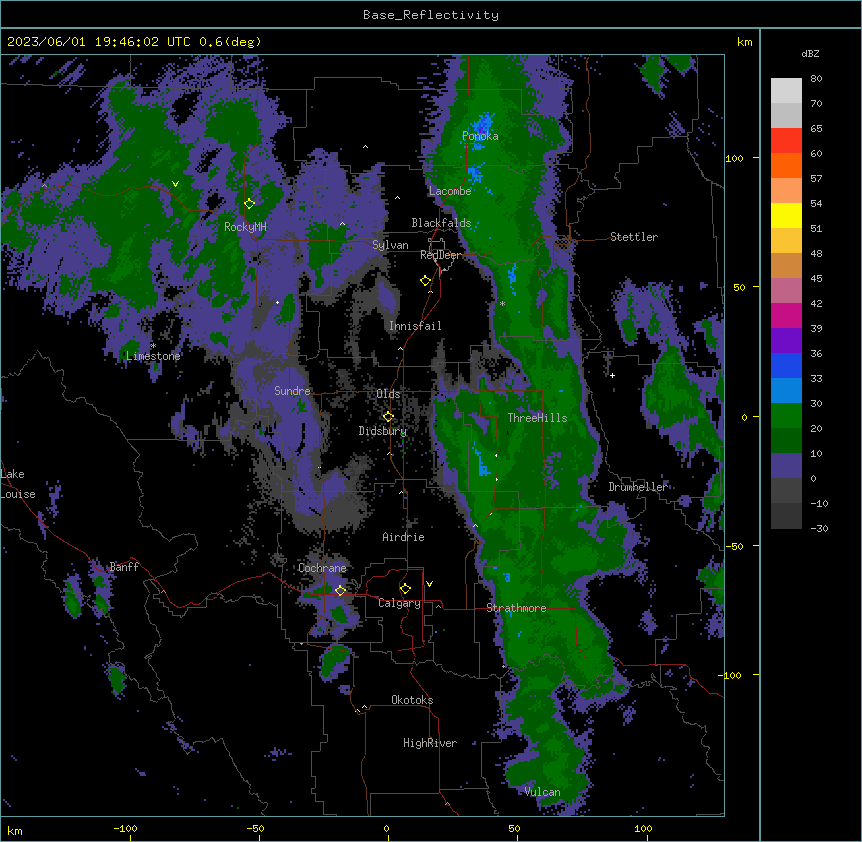Click the yellow diamond marker above Didsbury

click(388, 417)
